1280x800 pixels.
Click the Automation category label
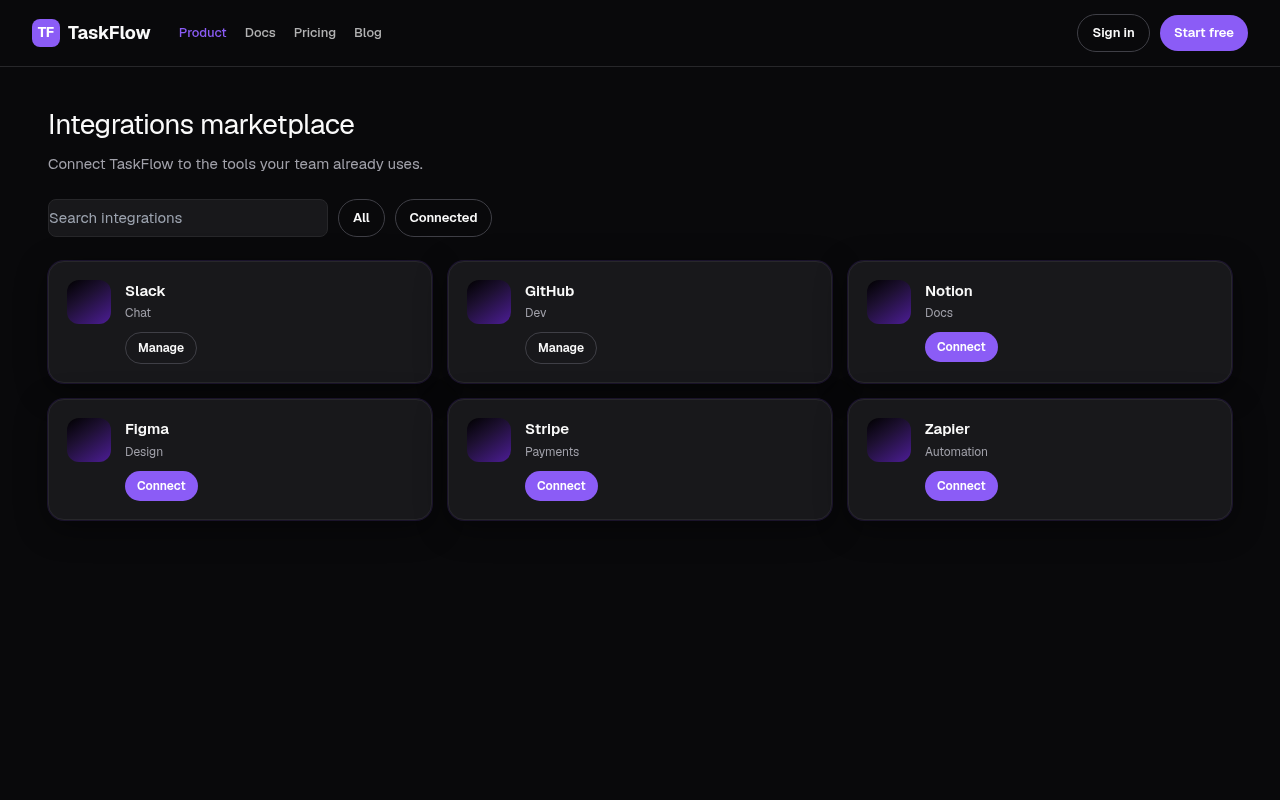click(956, 452)
